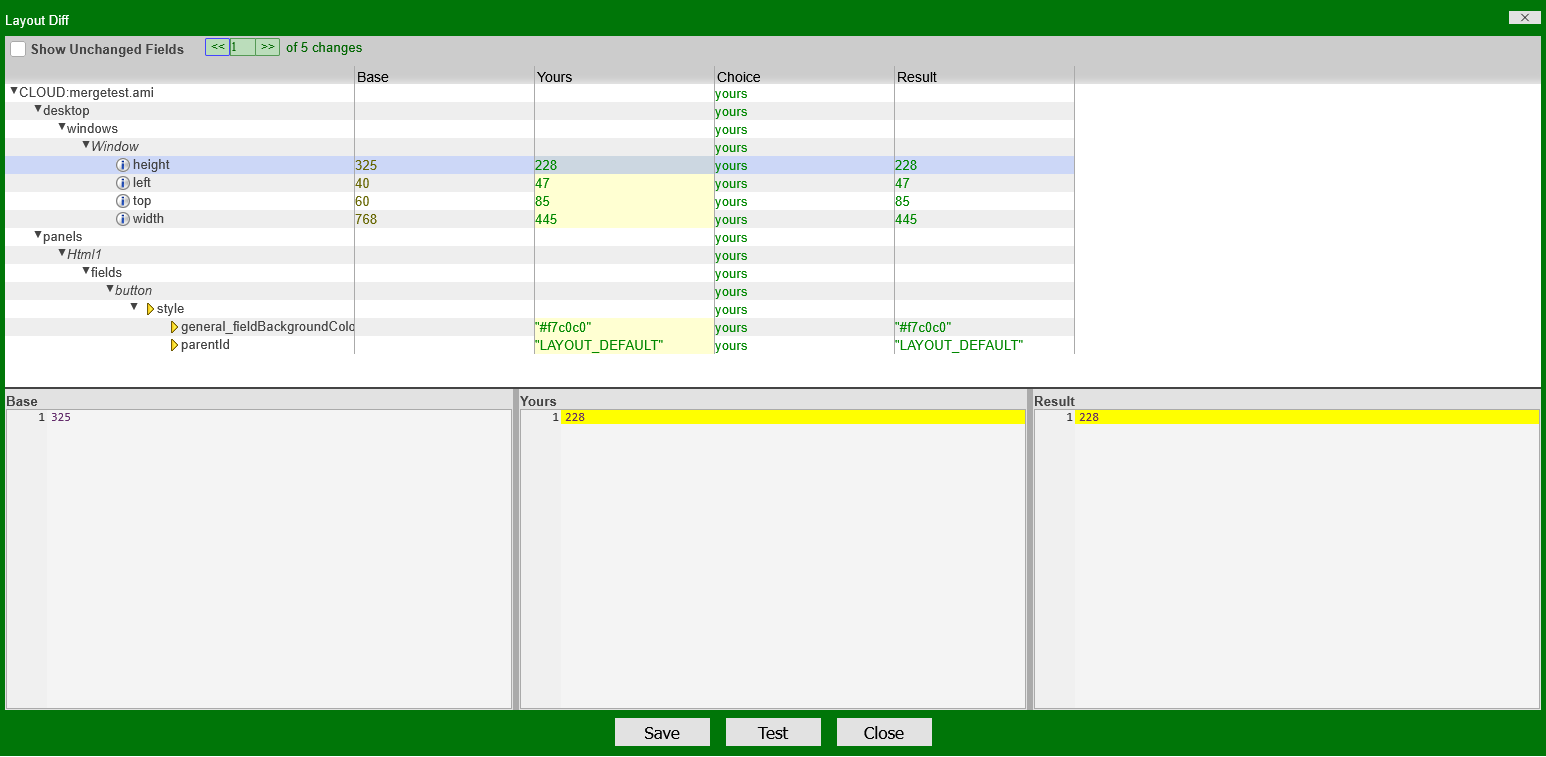
Task: Click the info icon beside top
Action: [123, 201]
